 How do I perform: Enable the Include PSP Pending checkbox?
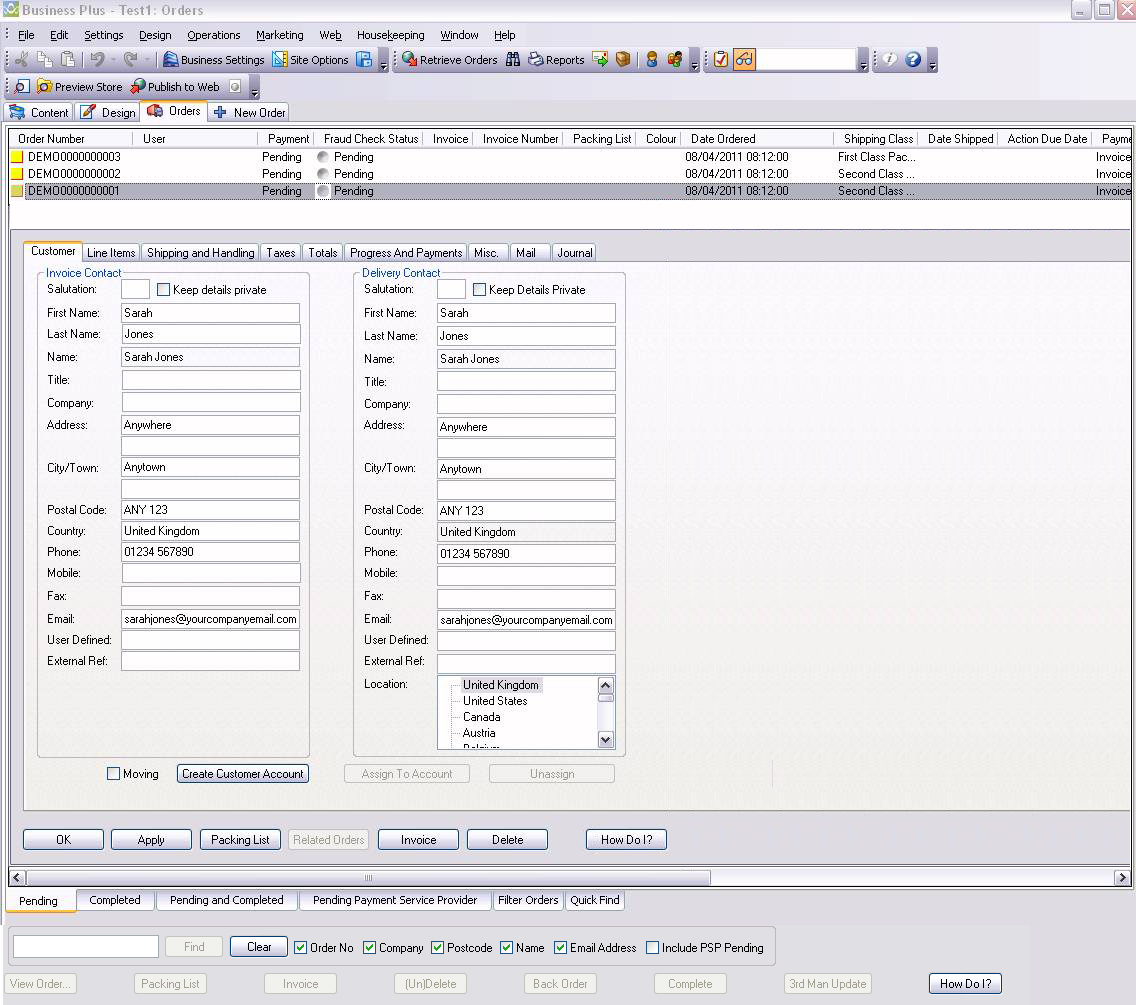point(652,948)
